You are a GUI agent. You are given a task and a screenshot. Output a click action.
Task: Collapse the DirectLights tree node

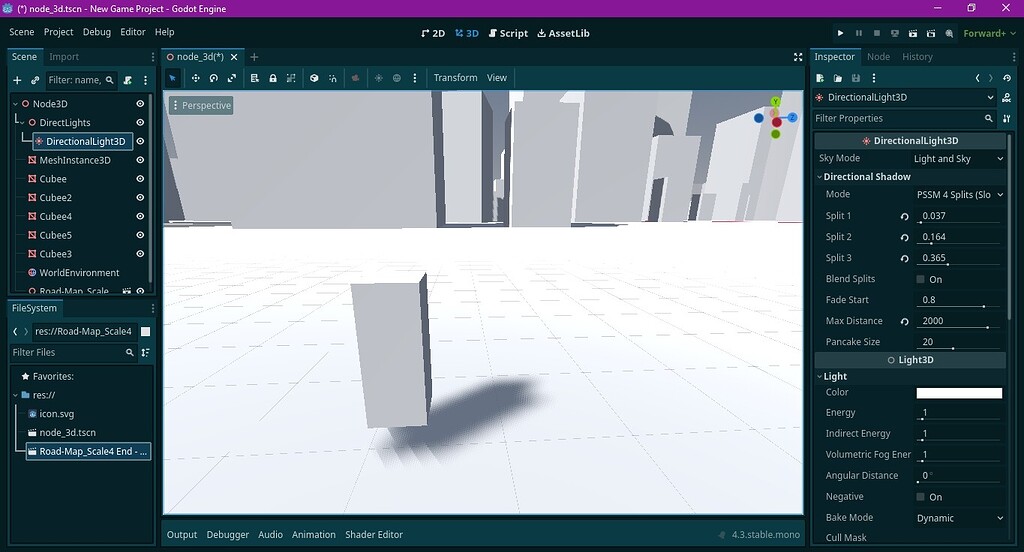tap(22, 123)
